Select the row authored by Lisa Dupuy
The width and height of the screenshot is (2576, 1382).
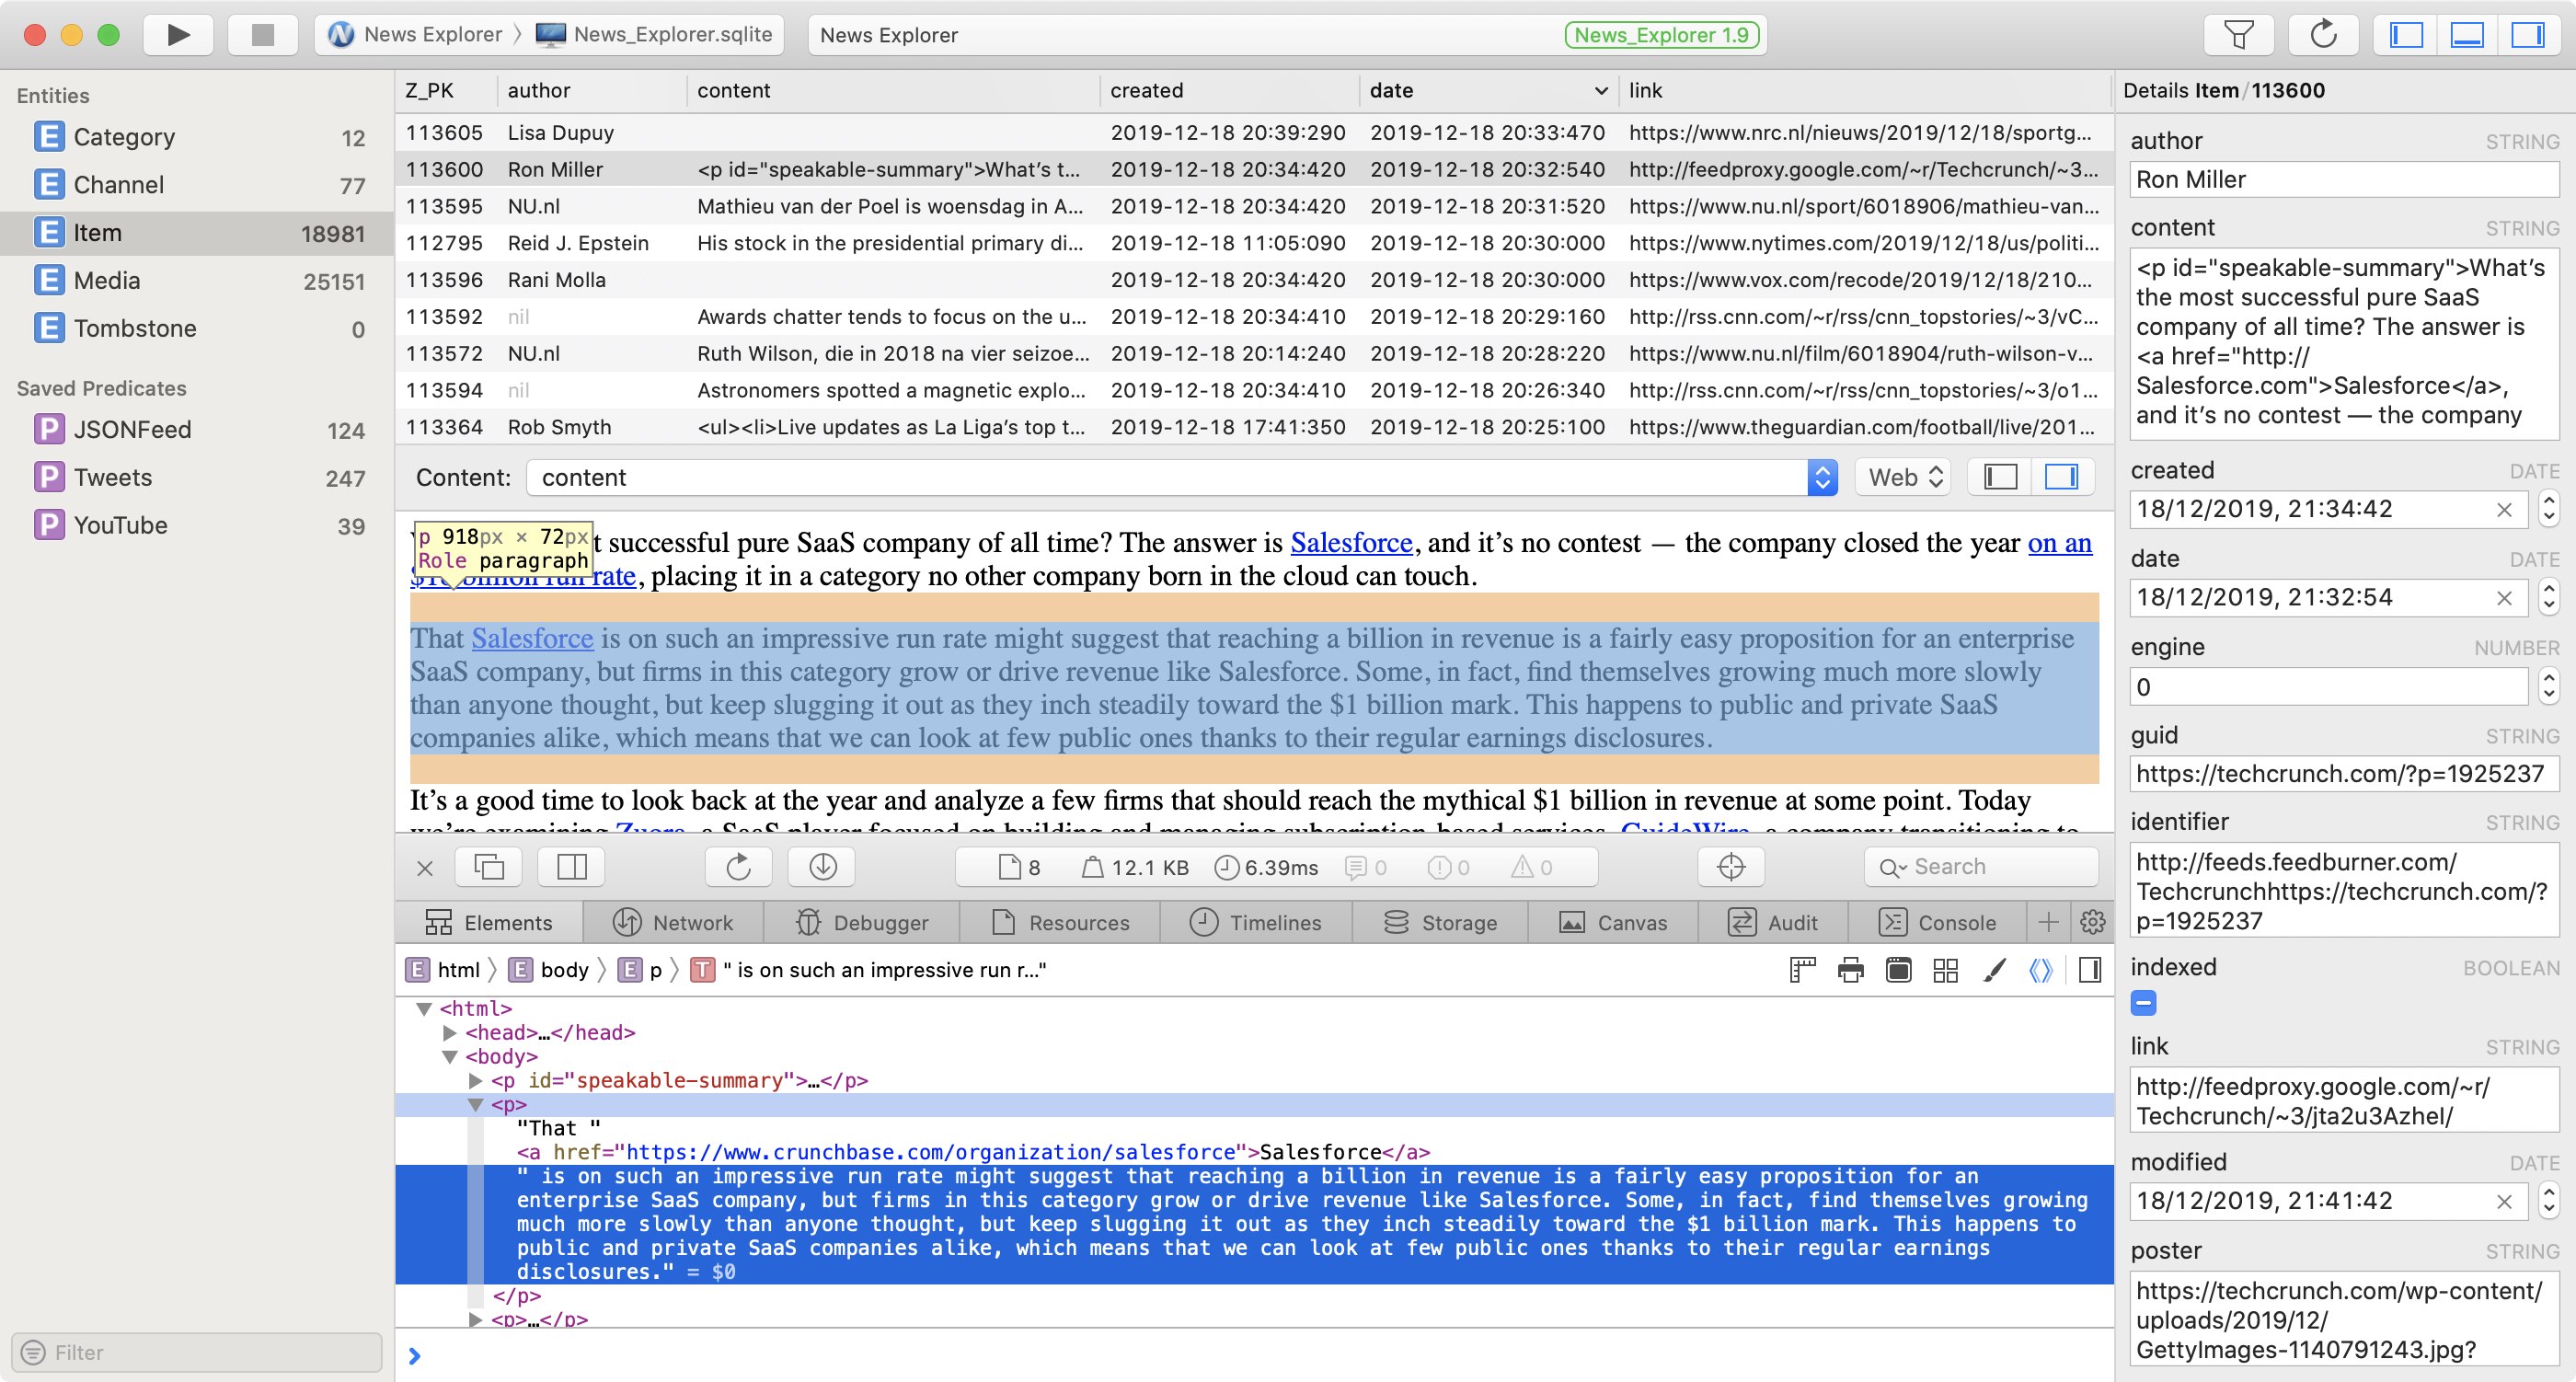tap(1254, 133)
